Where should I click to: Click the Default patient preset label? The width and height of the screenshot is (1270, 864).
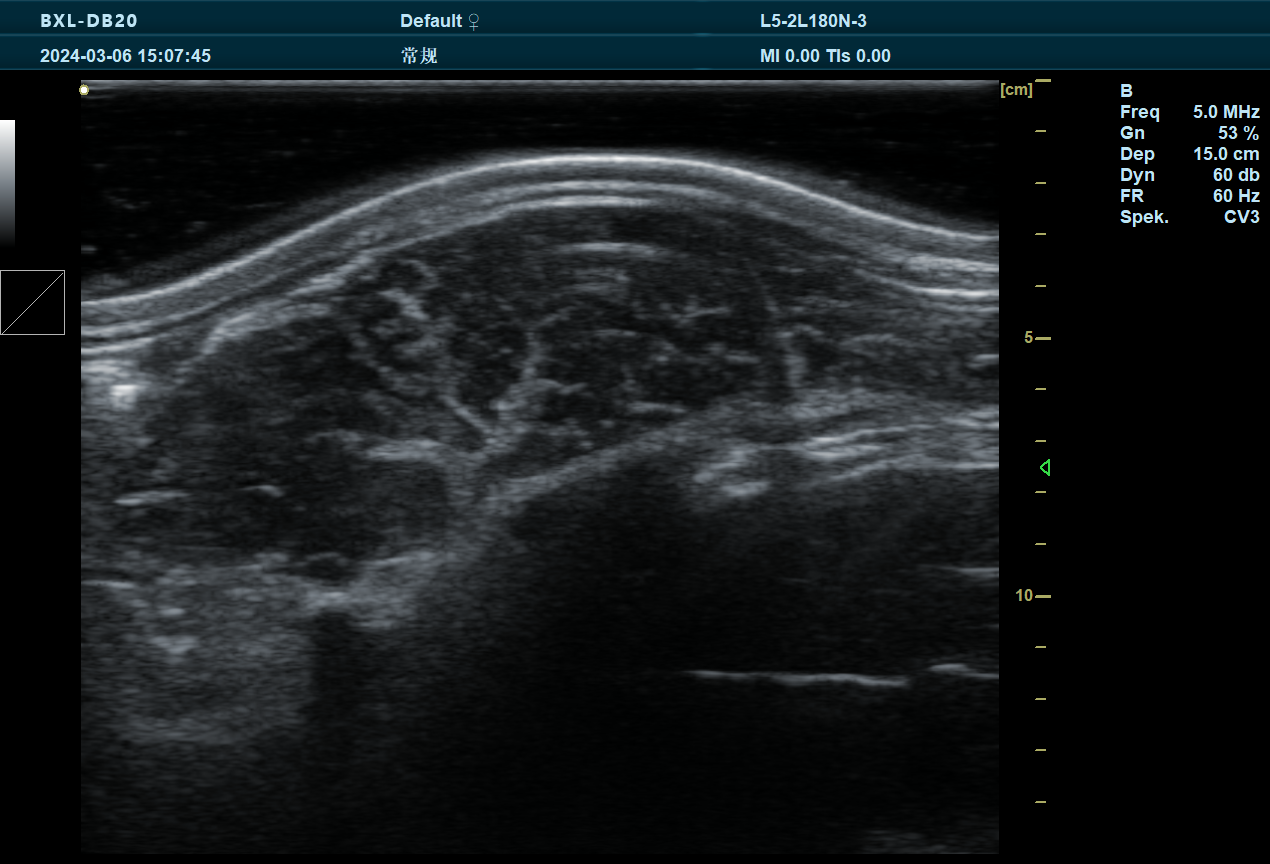tap(431, 21)
